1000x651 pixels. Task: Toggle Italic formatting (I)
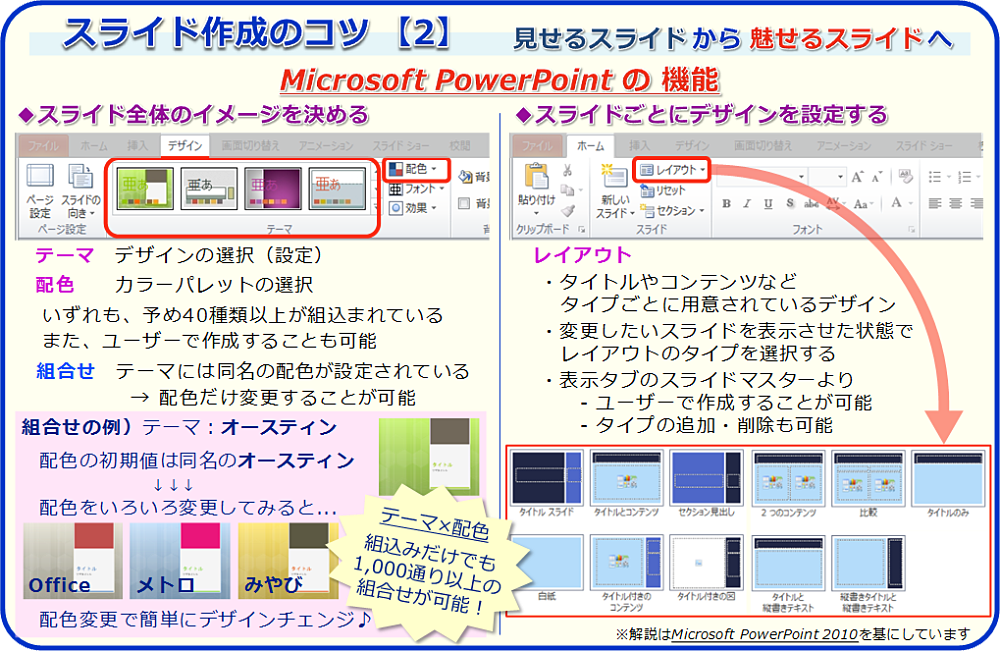tap(747, 203)
